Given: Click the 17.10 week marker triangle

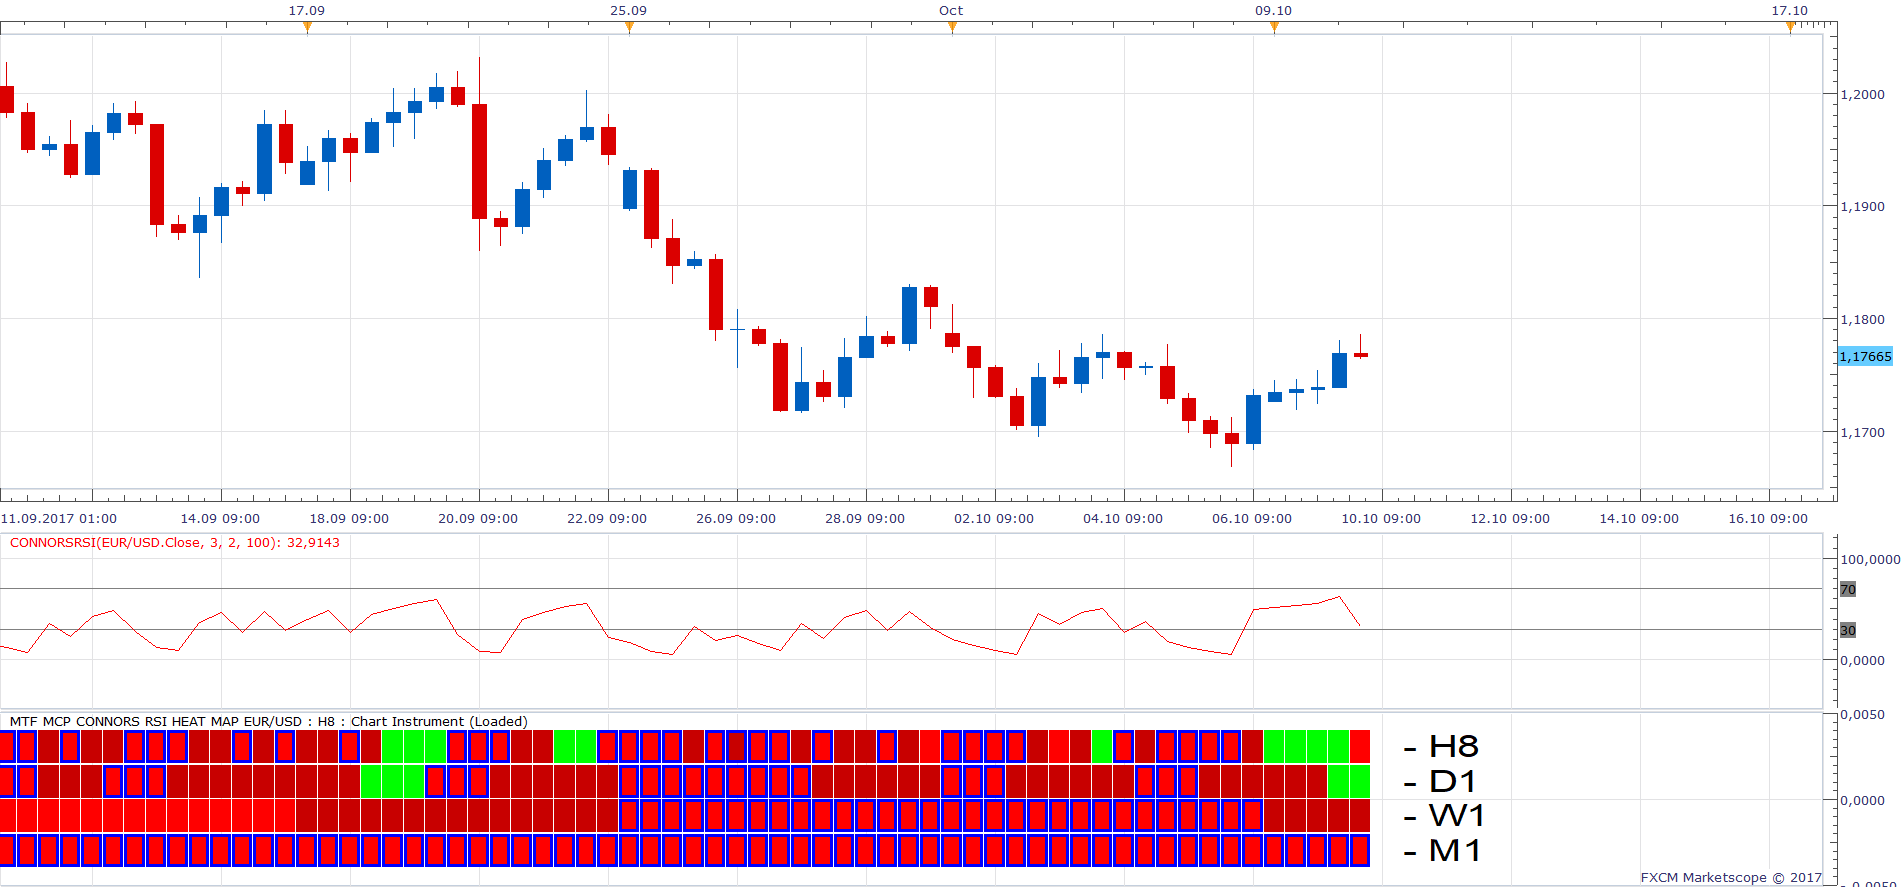Looking at the screenshot, I should coord(1790,27).
